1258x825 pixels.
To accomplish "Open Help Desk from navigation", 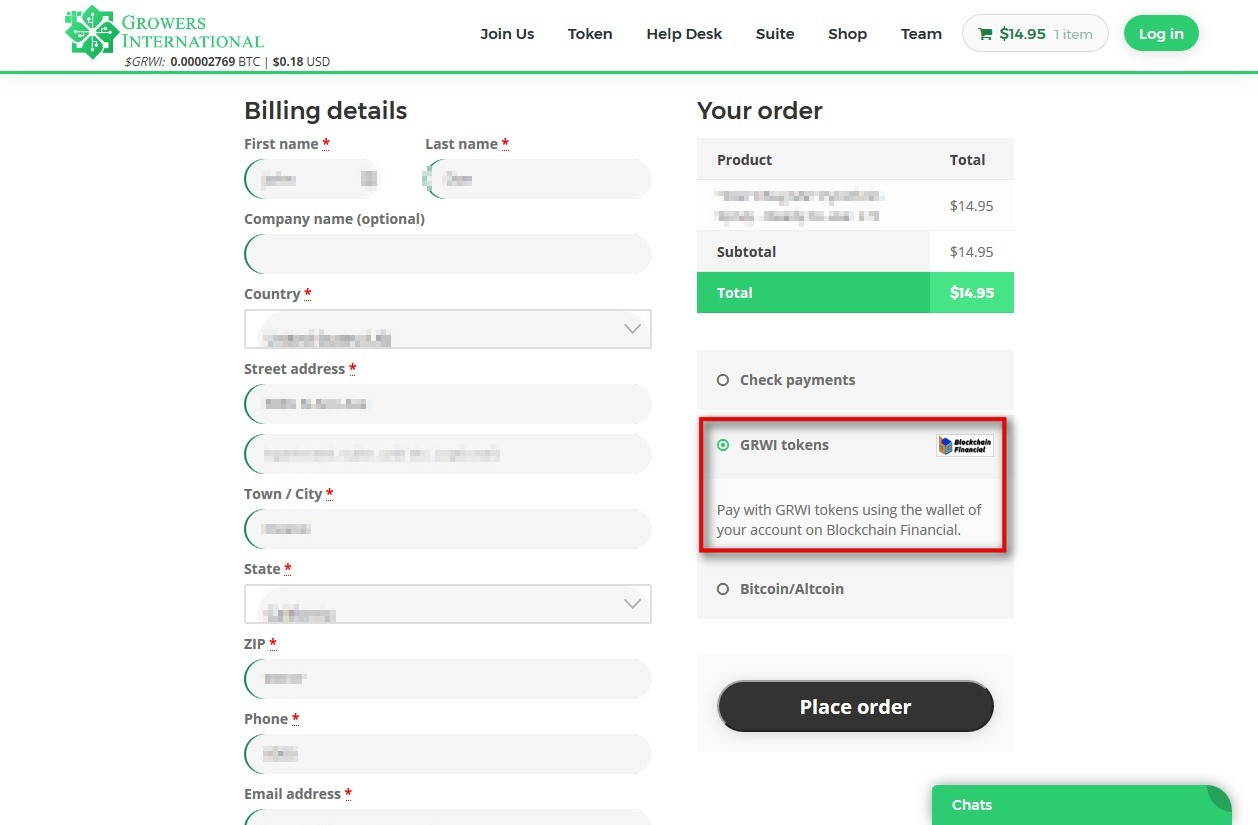I will coord(684,34).
